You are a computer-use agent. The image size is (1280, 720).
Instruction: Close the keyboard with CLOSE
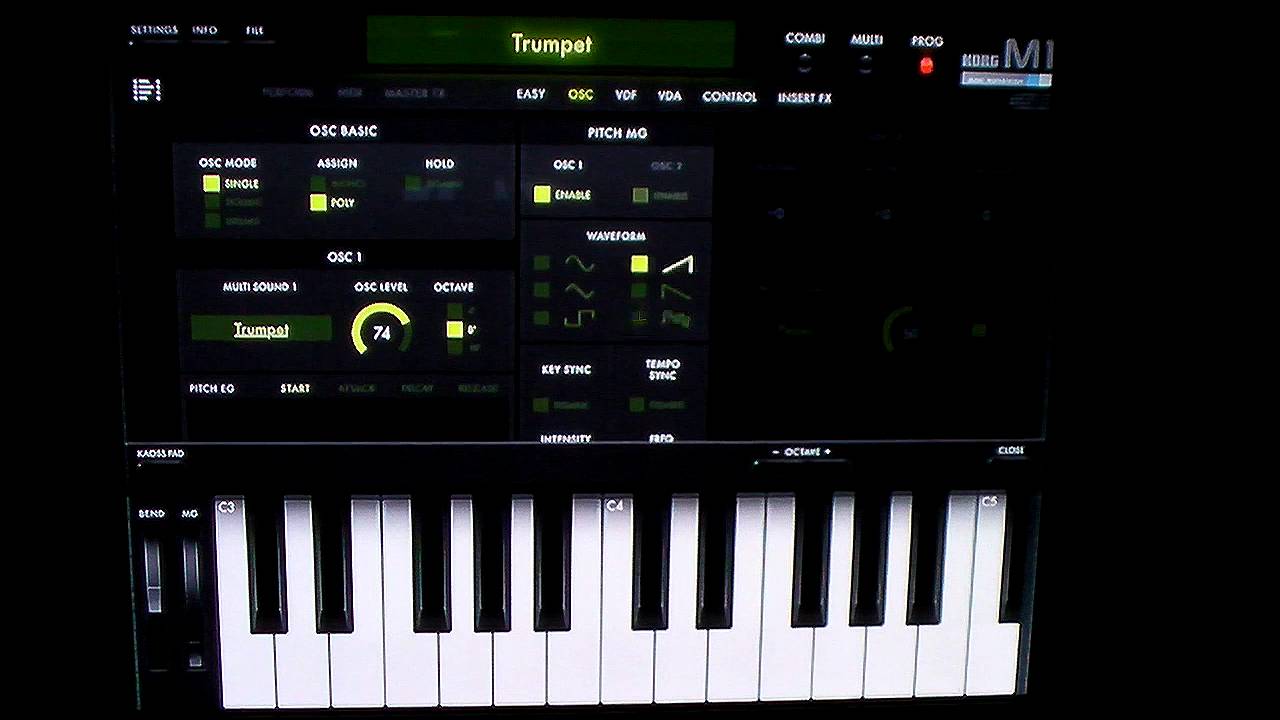1011,451
